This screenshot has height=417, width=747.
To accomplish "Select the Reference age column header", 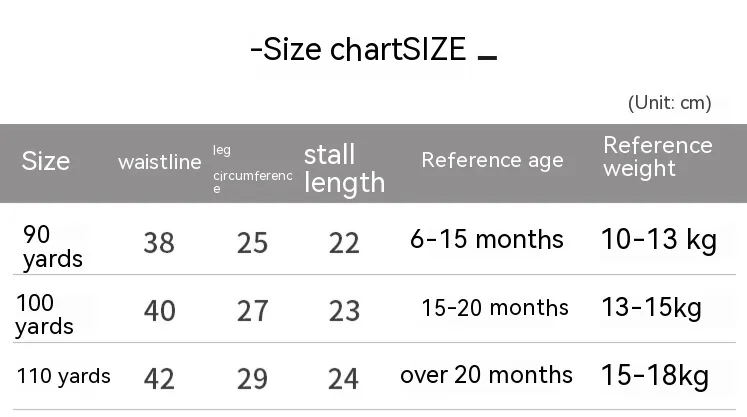I will pyautogui.click(x=492, y=160).
